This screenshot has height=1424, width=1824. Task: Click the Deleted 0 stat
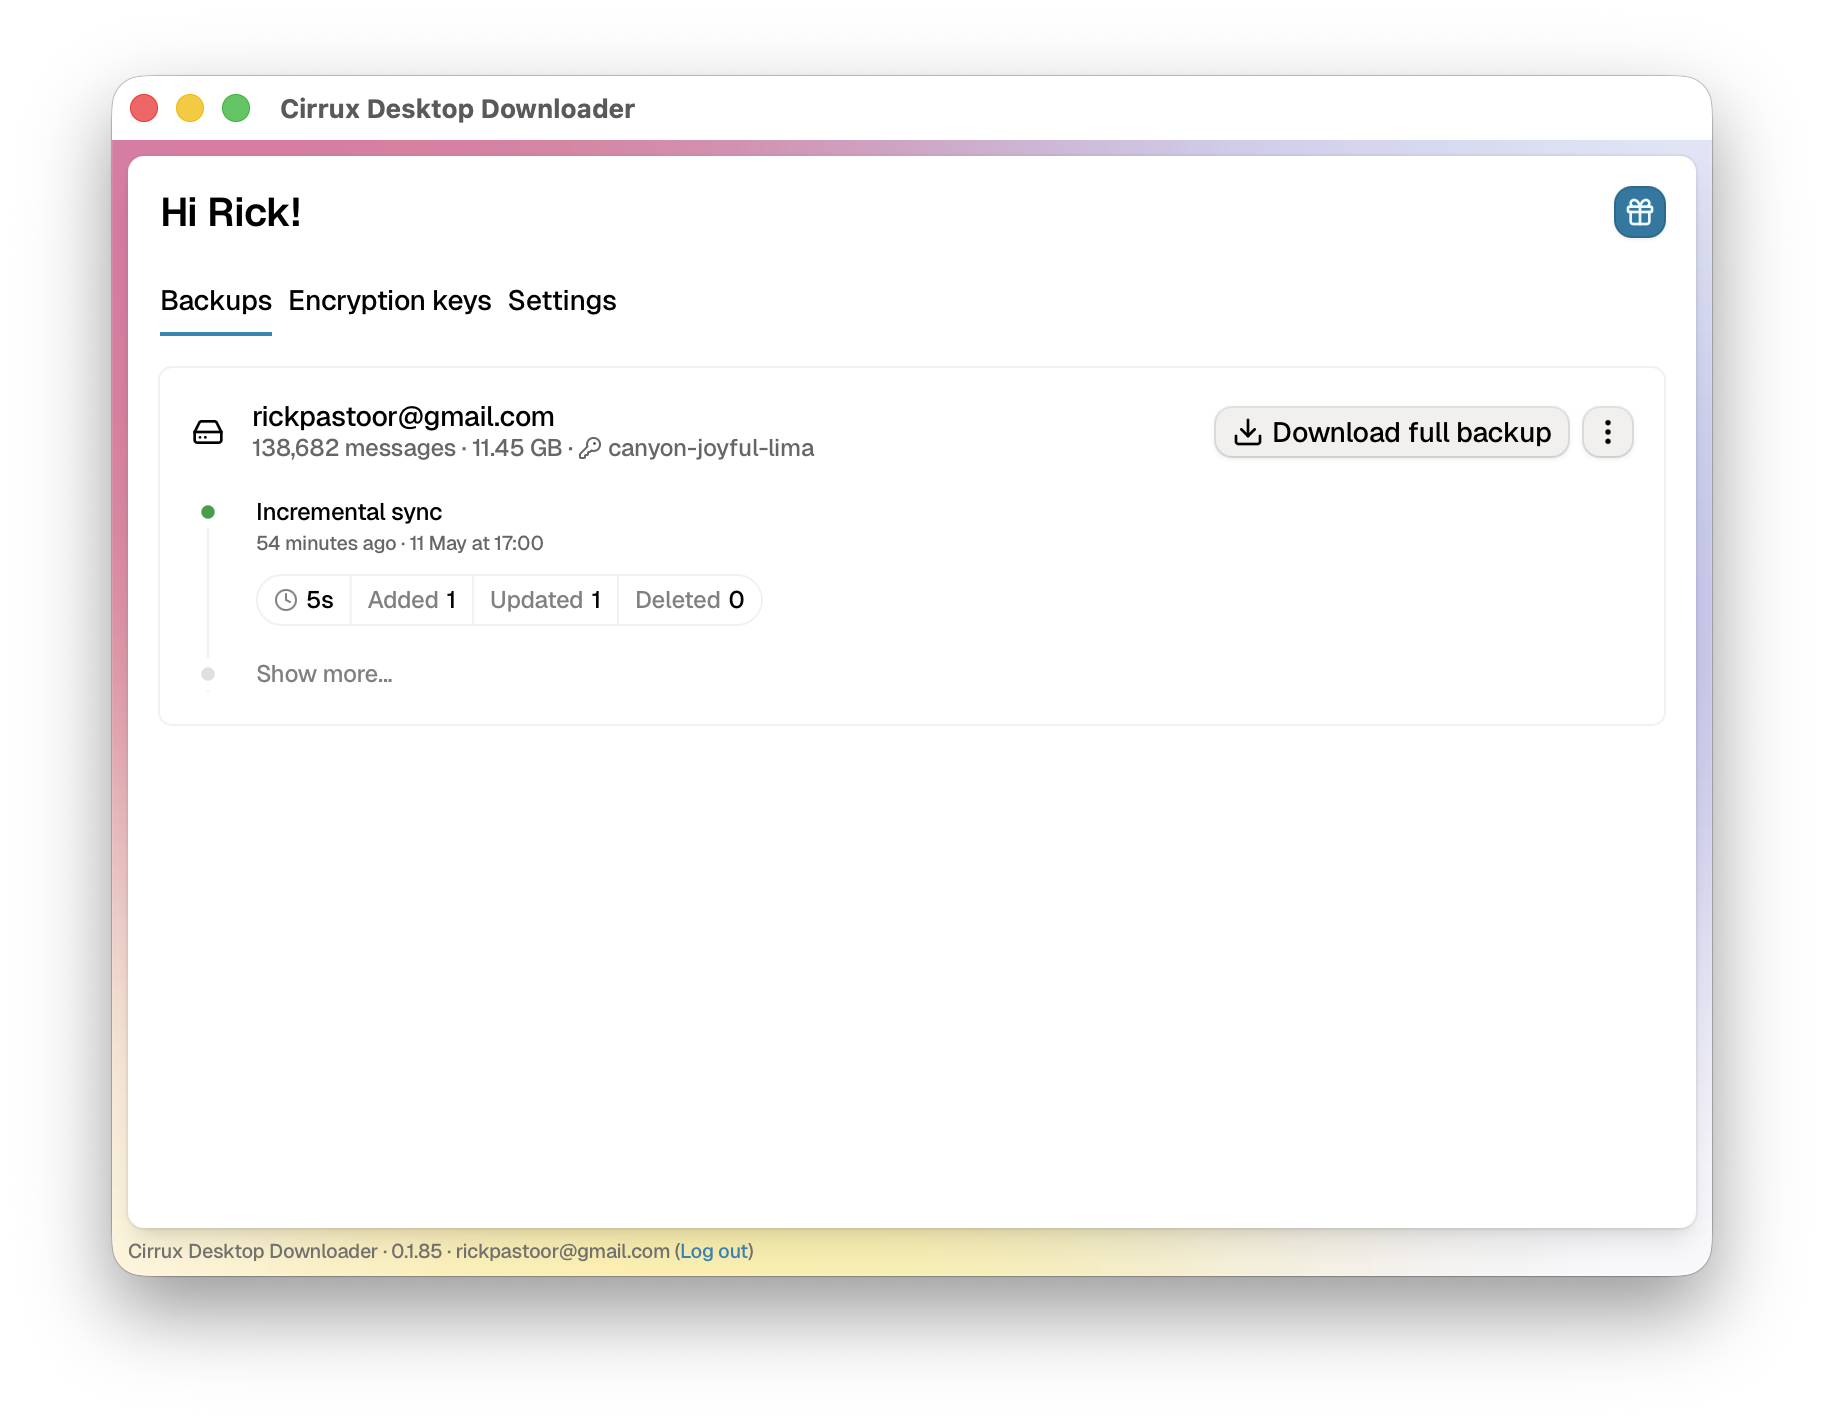(690, 600)
